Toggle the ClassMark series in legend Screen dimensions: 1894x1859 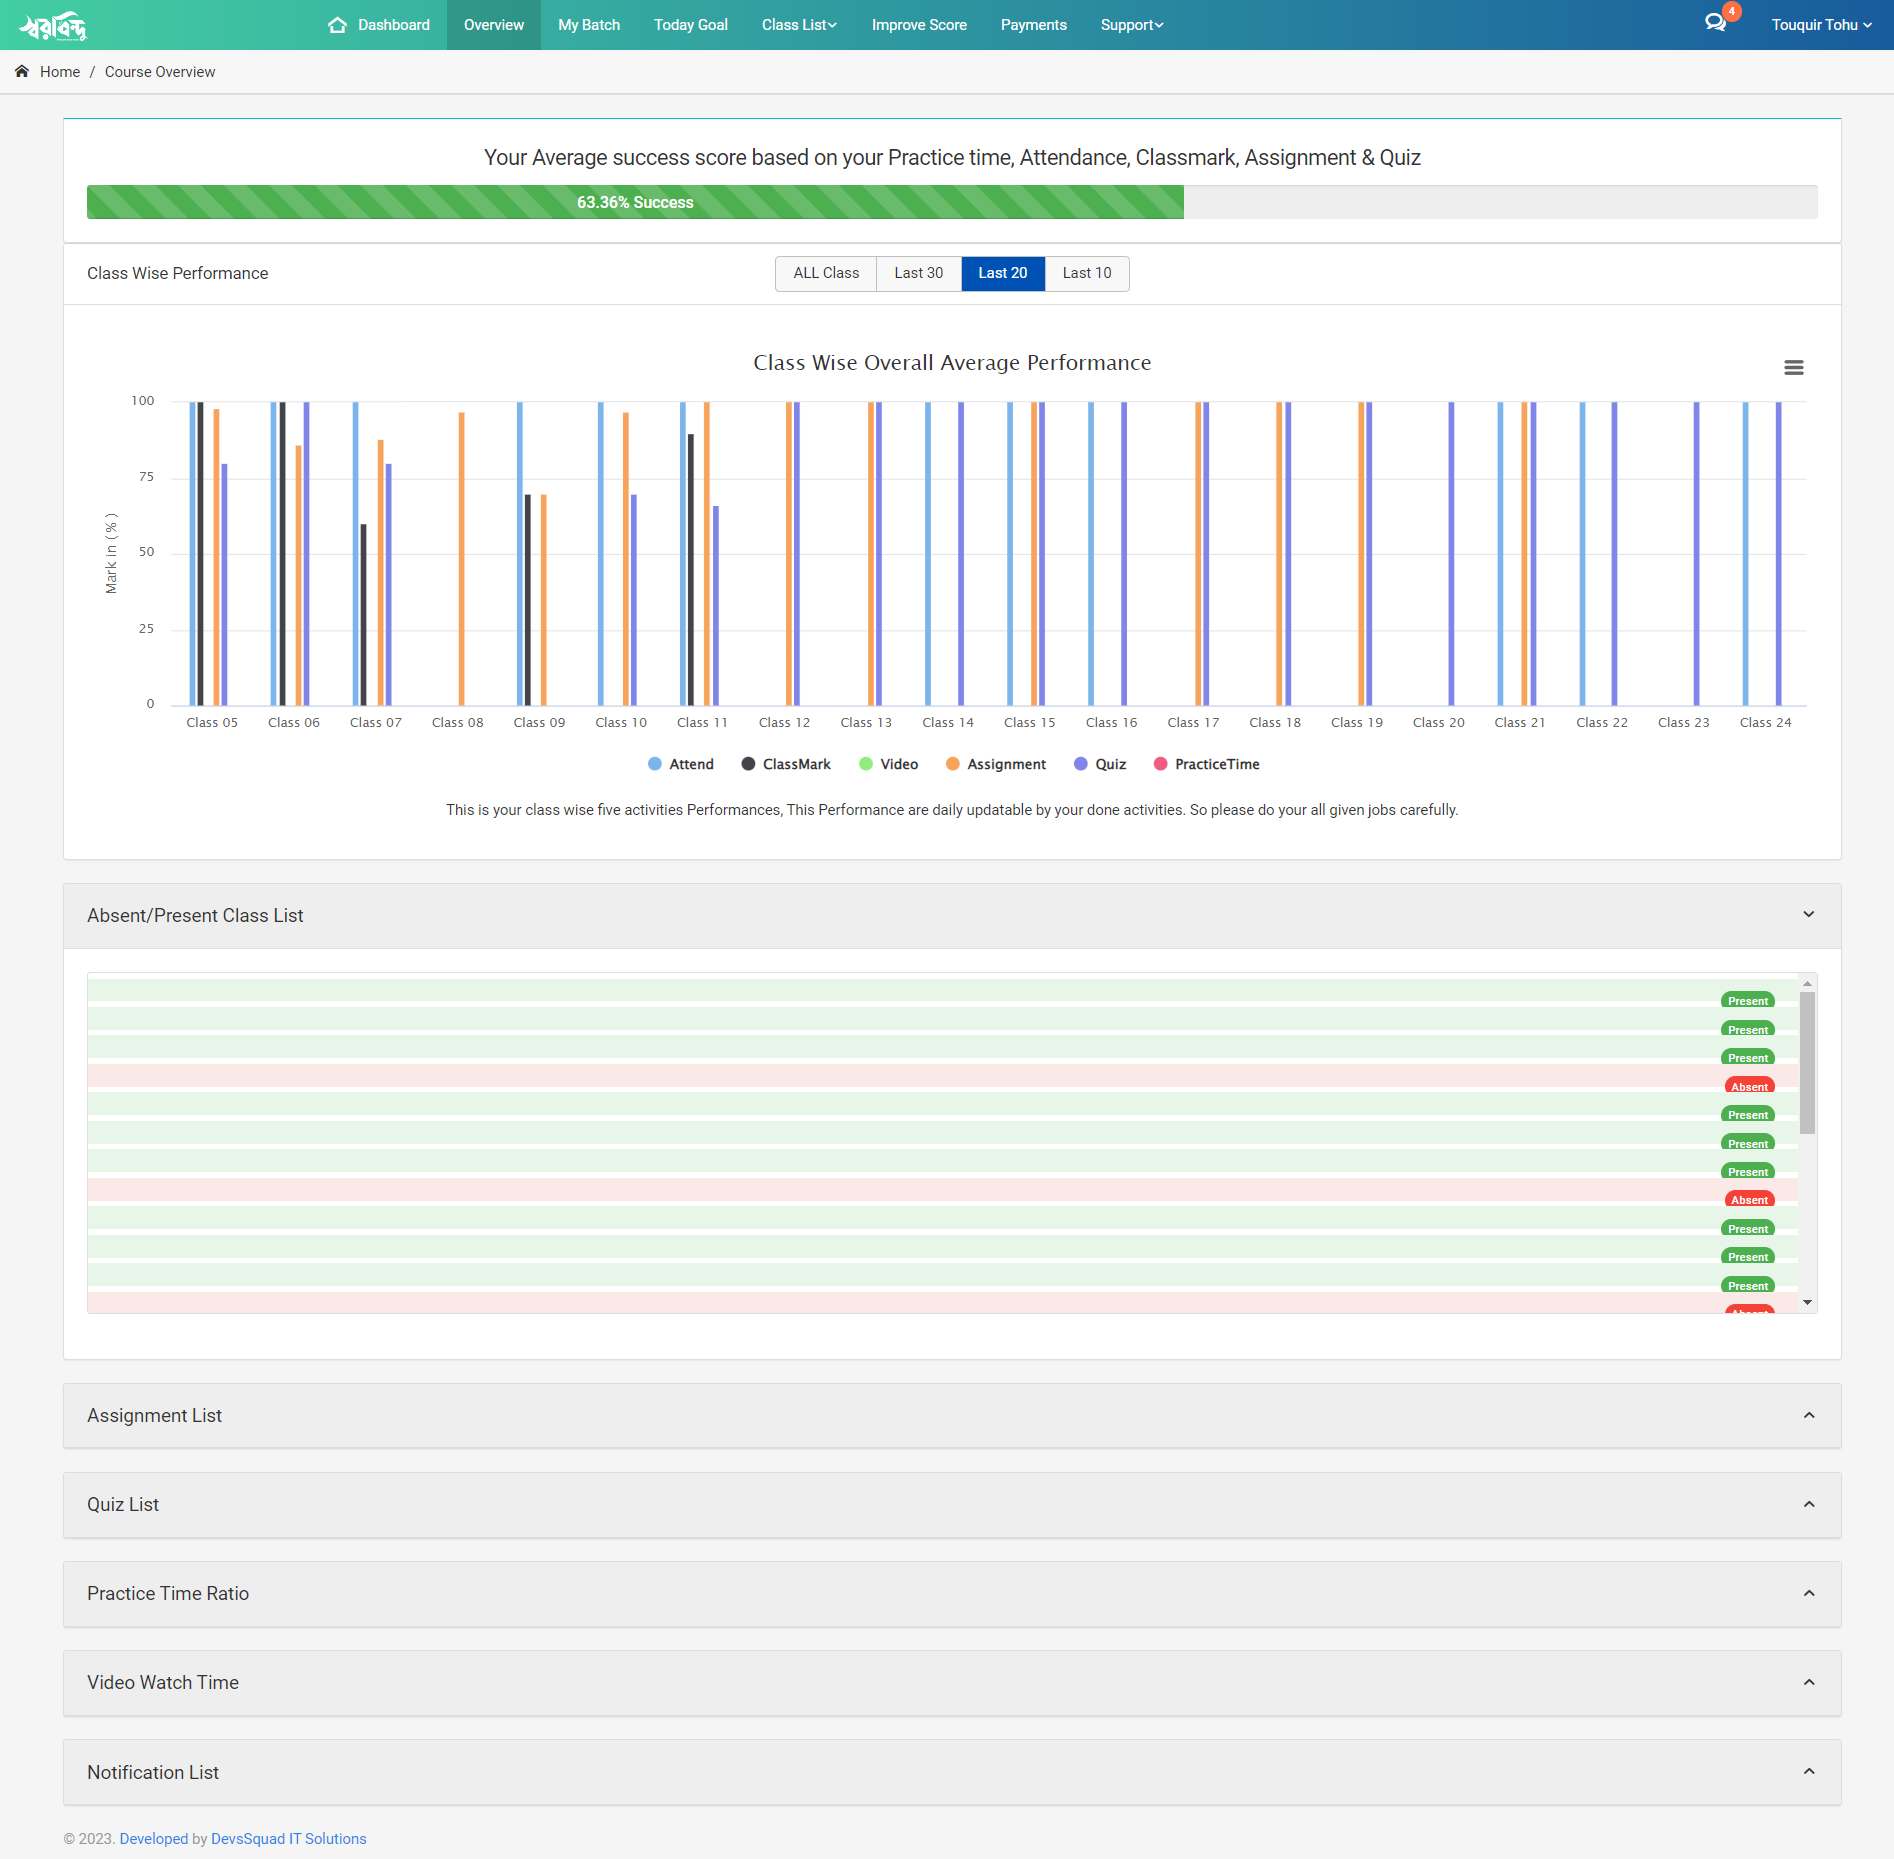[x=786, y=764]
